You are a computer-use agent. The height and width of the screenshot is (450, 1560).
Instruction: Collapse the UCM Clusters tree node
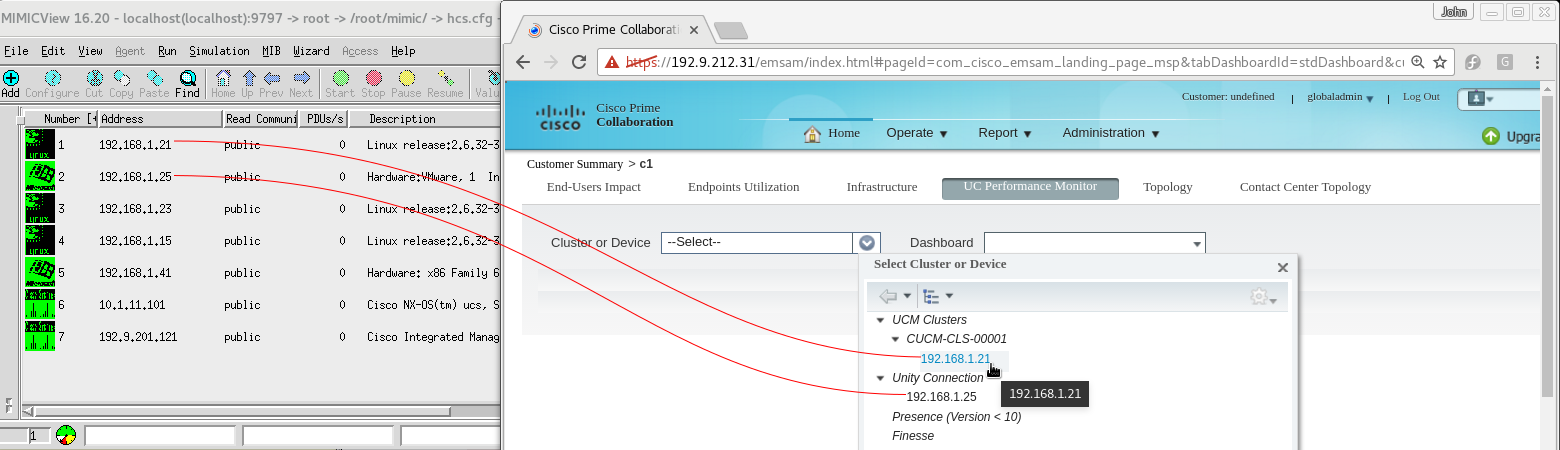[x=881, y=321]
